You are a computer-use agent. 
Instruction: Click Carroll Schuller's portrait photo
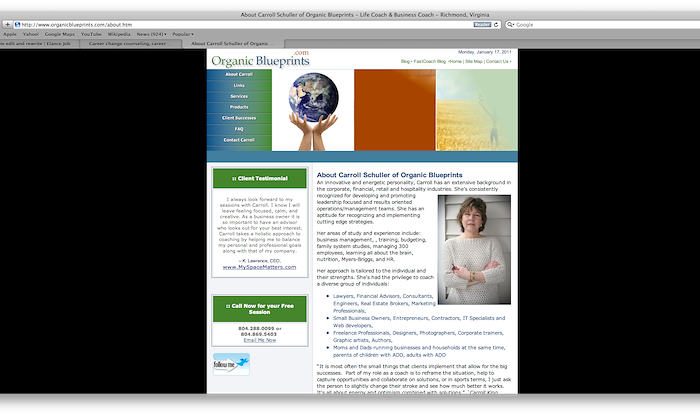pos(474,250)
